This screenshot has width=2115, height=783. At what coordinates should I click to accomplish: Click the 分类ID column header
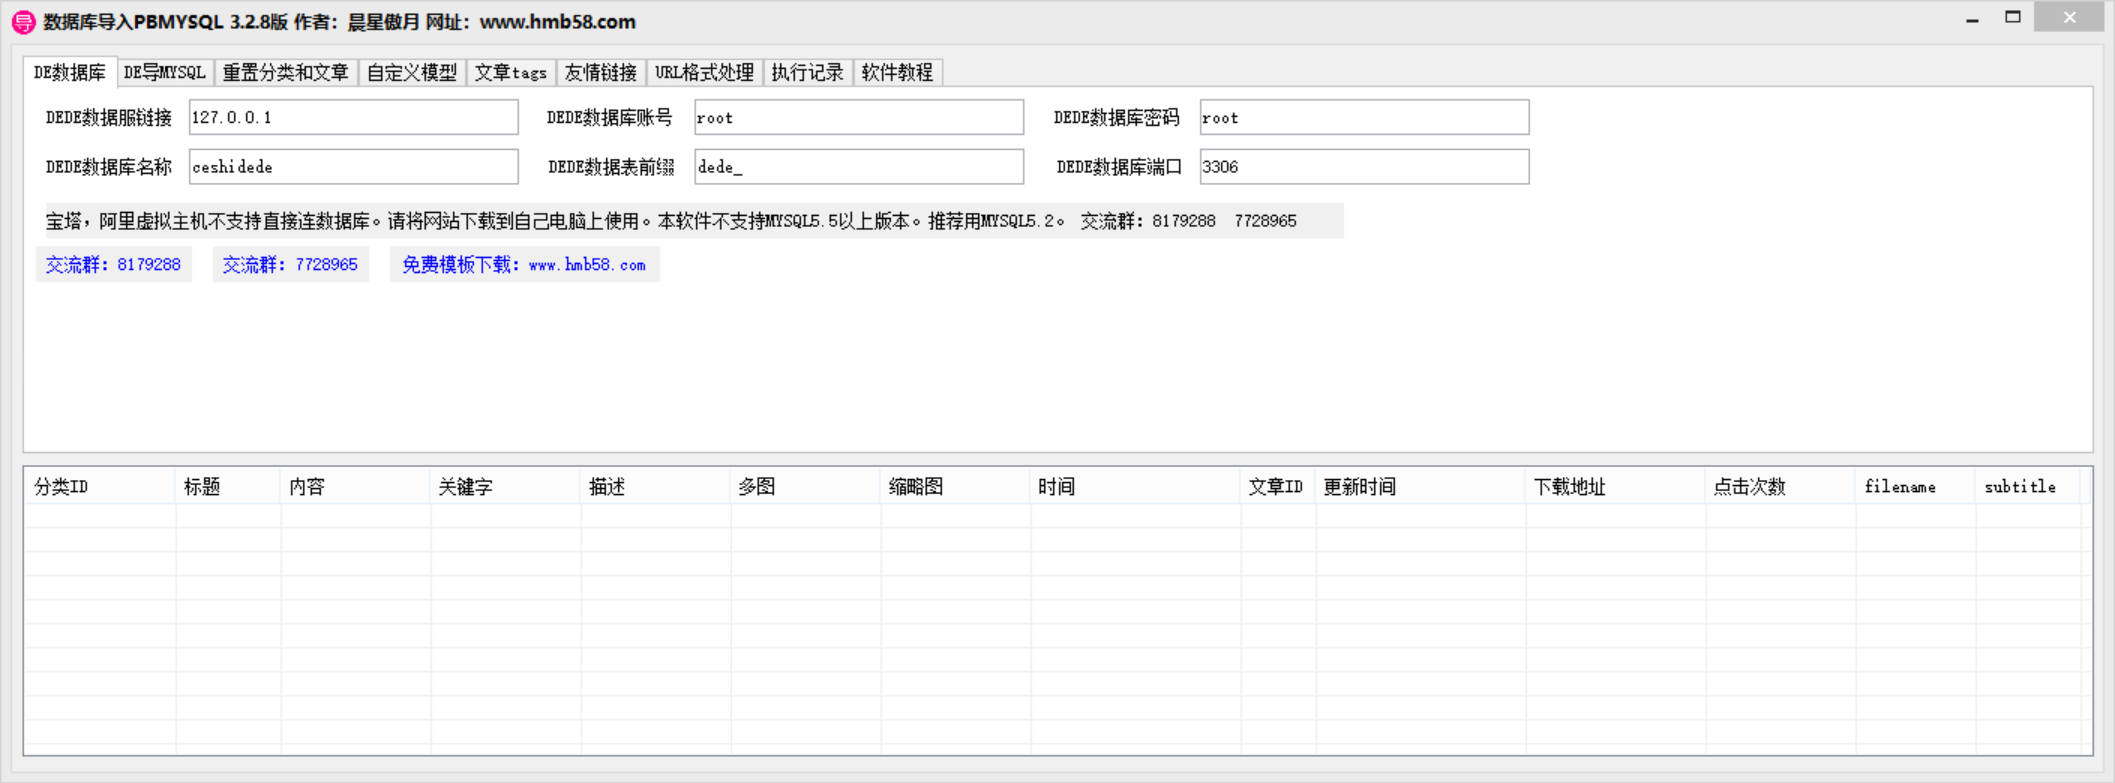(100, 487)
